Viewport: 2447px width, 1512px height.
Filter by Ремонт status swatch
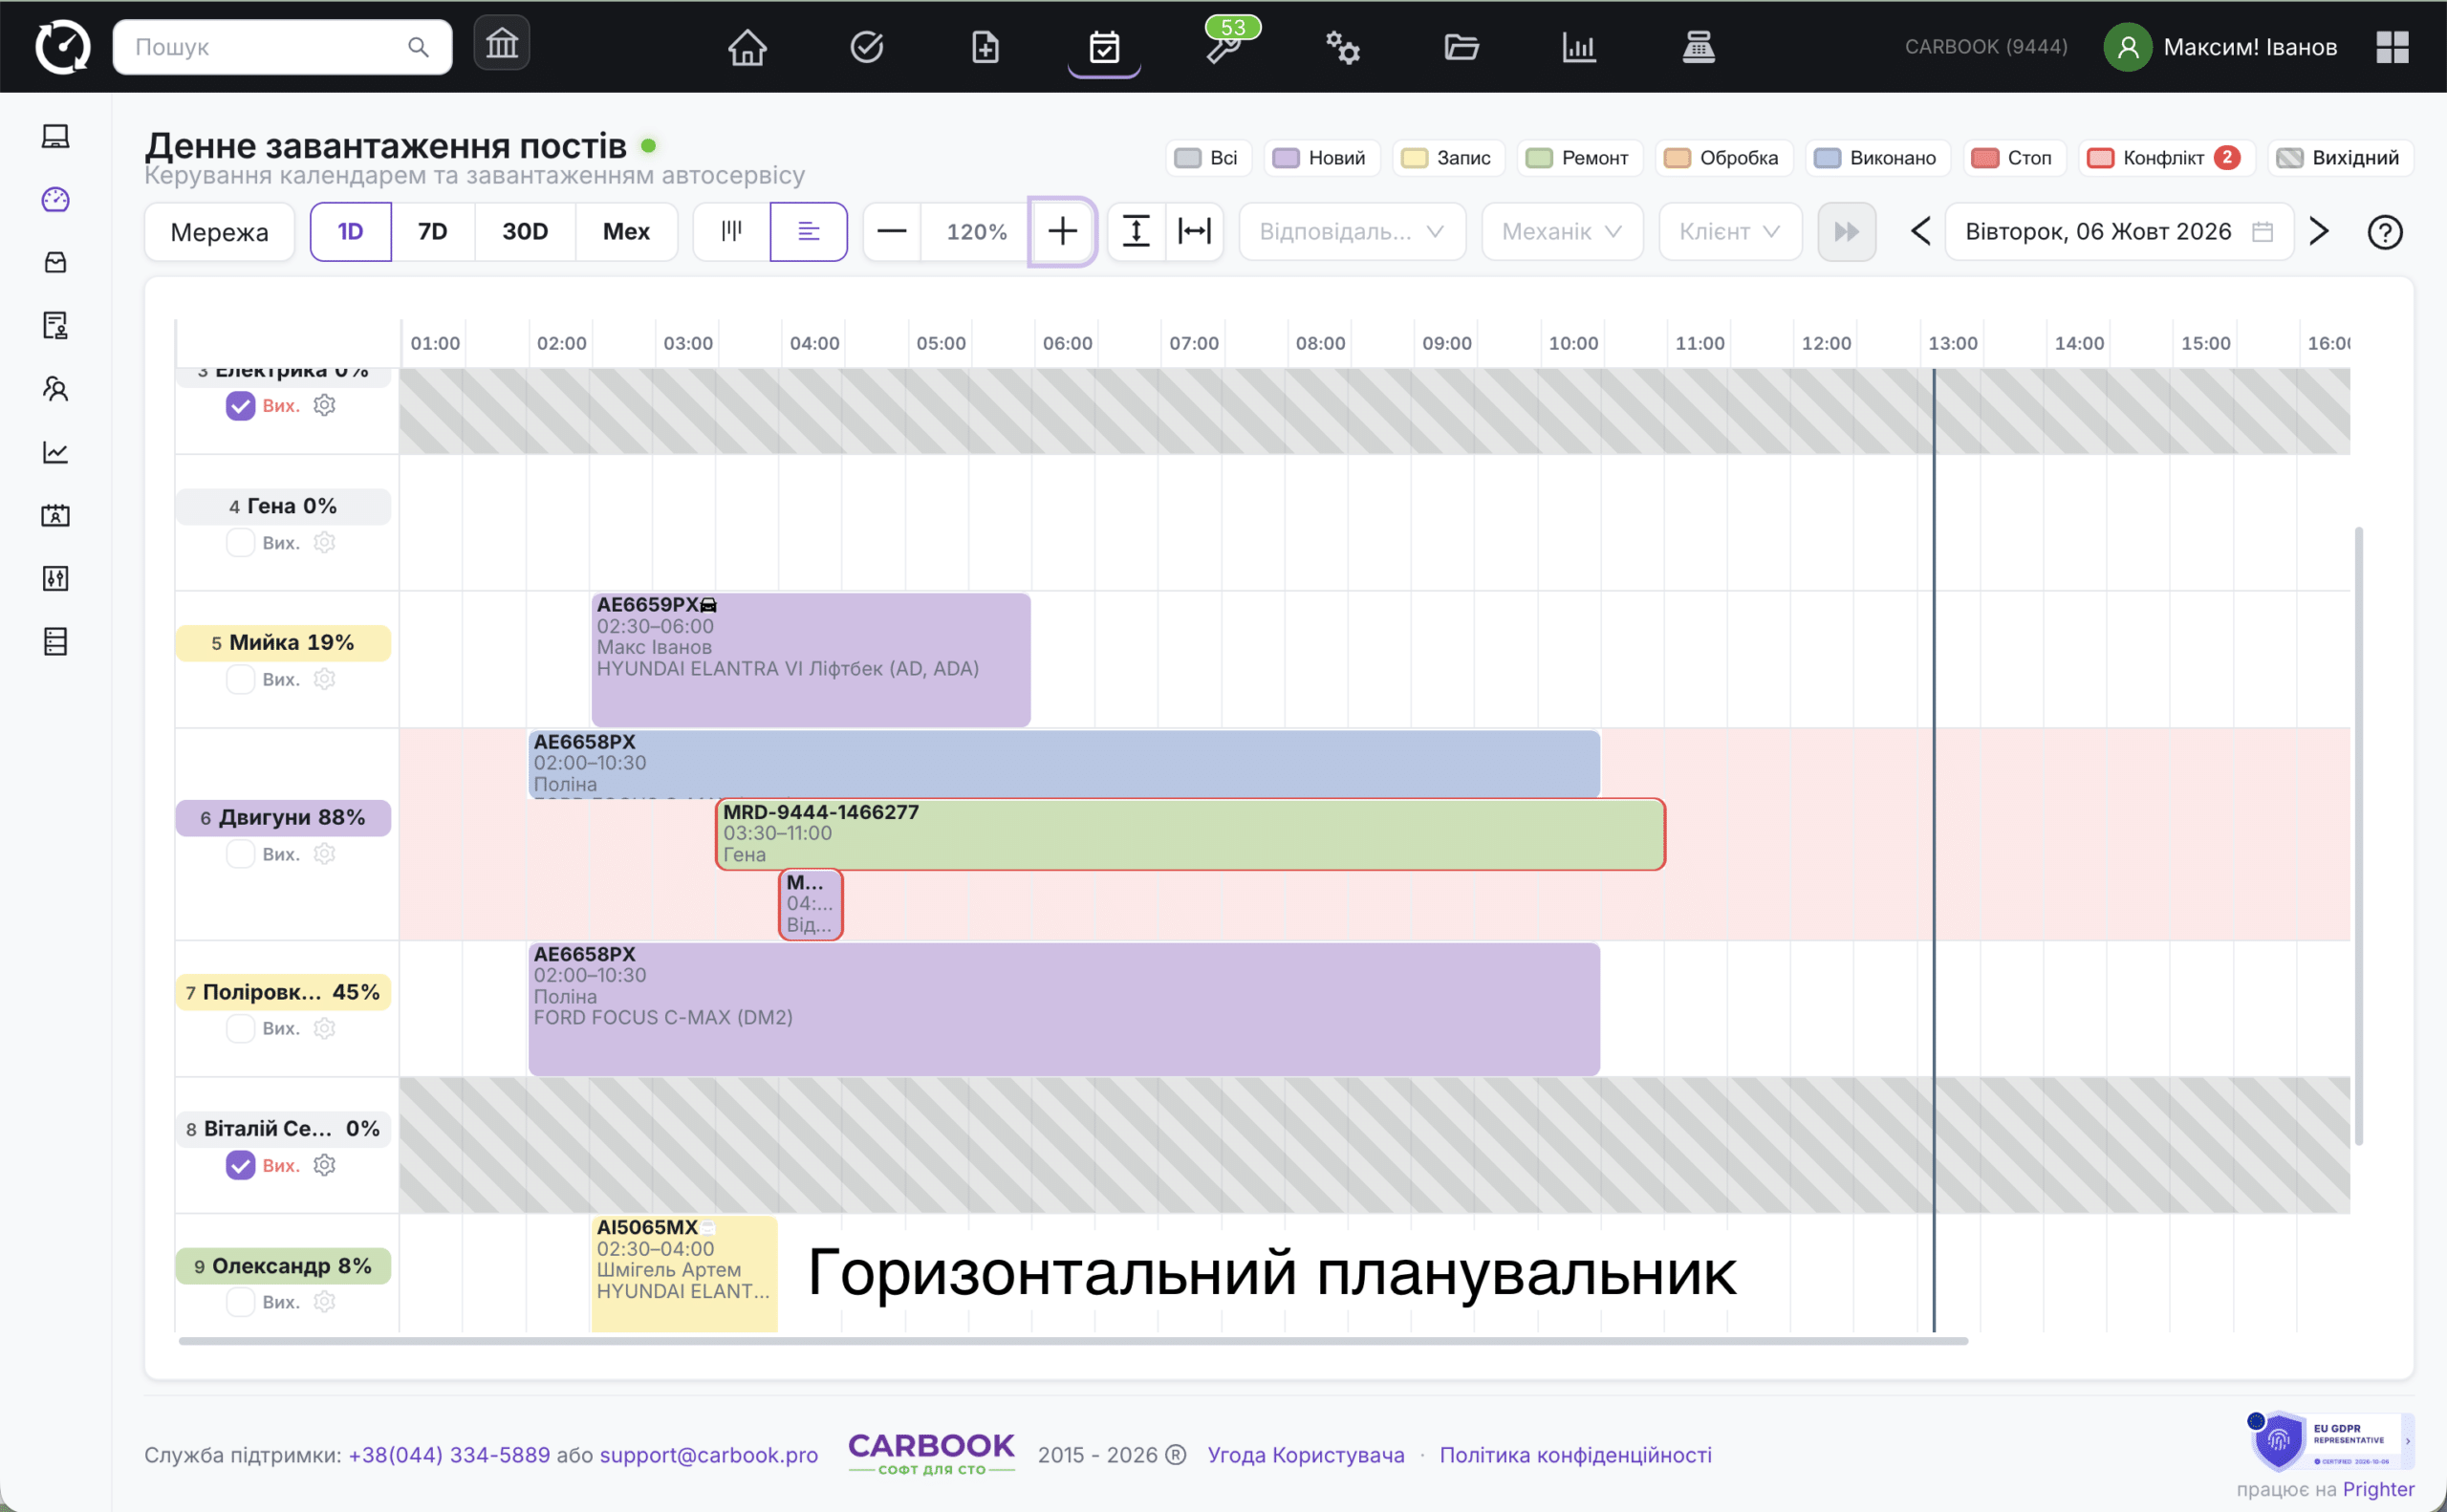(x=1579, y=158)
